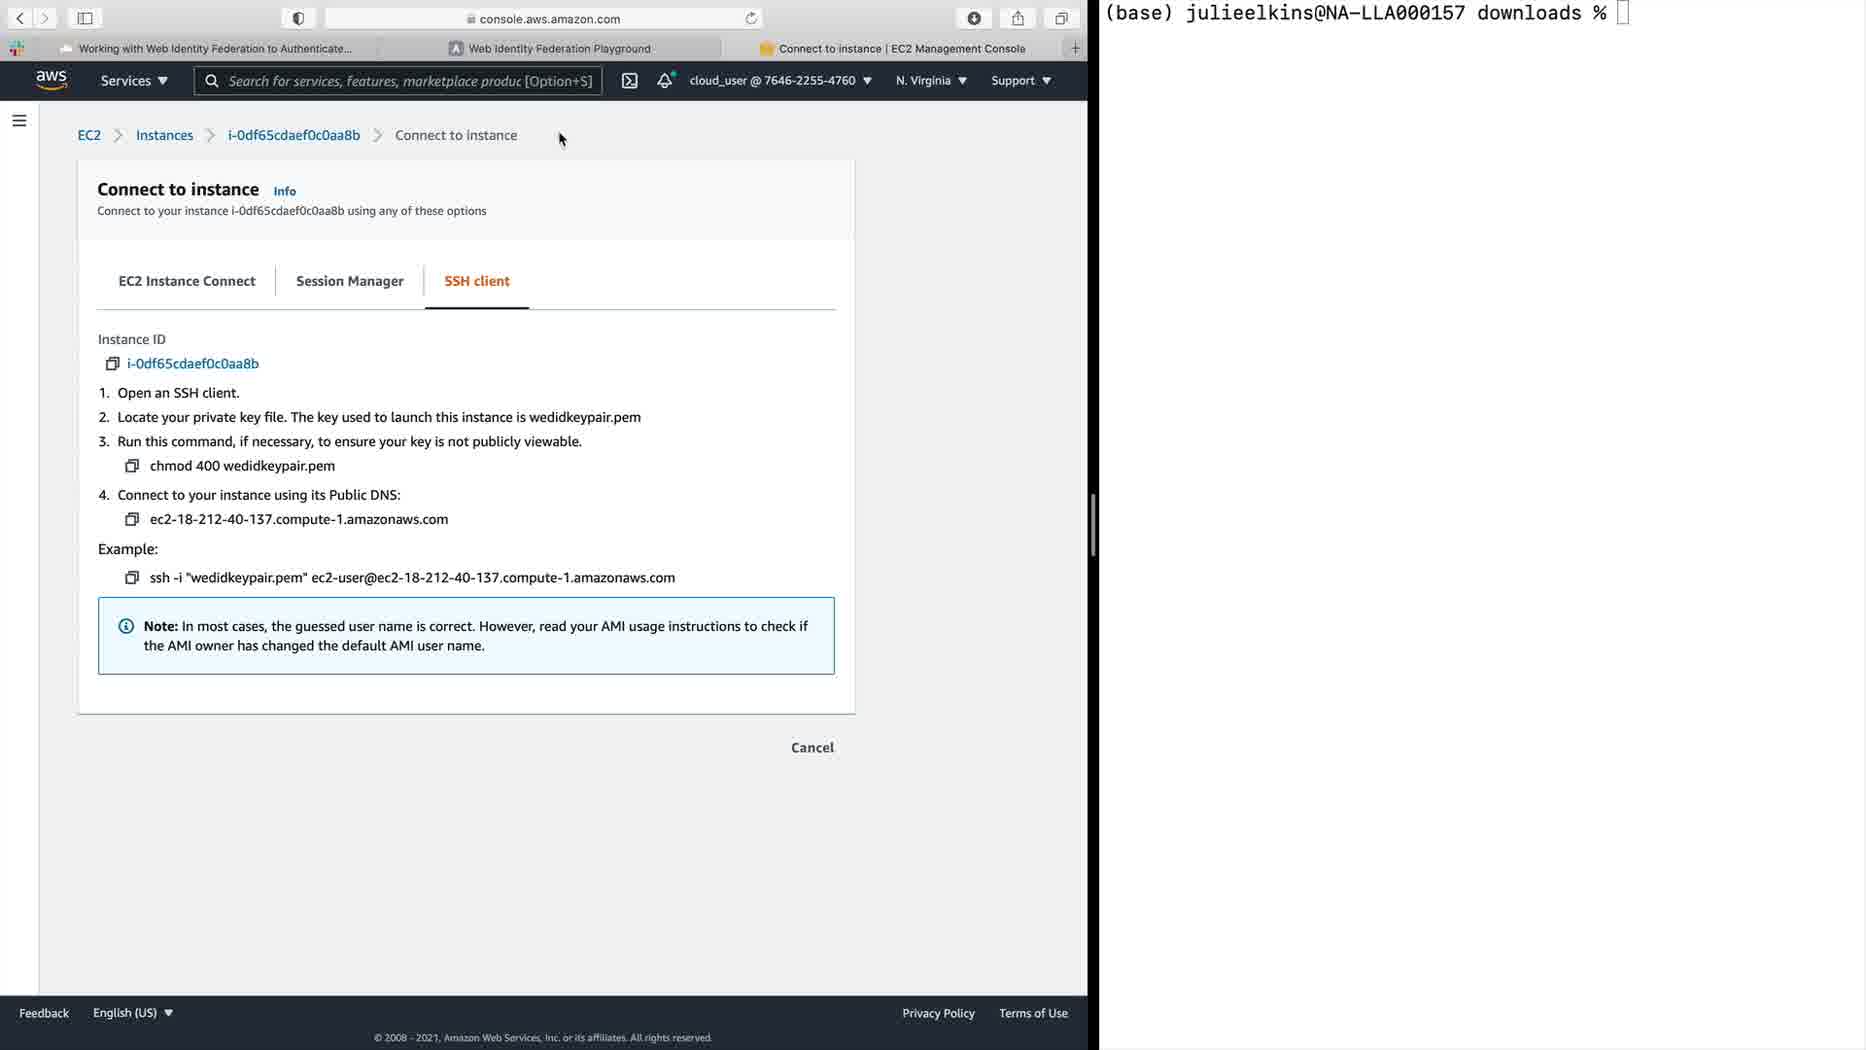Open the Support dropdown menu
This screenshot has height=1050, width=1866.
pos(1021,80)
